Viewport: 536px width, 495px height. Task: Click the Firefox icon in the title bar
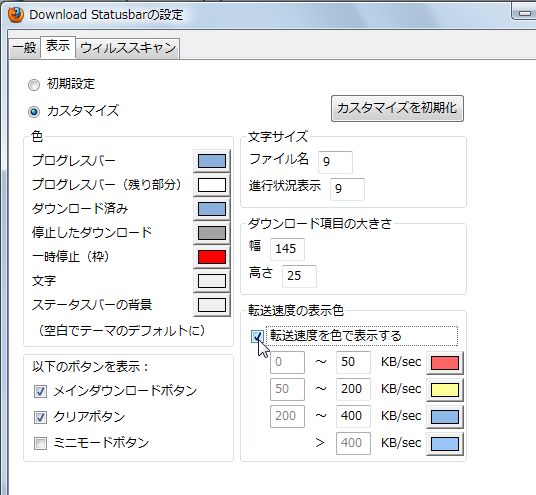click(16, 14)
